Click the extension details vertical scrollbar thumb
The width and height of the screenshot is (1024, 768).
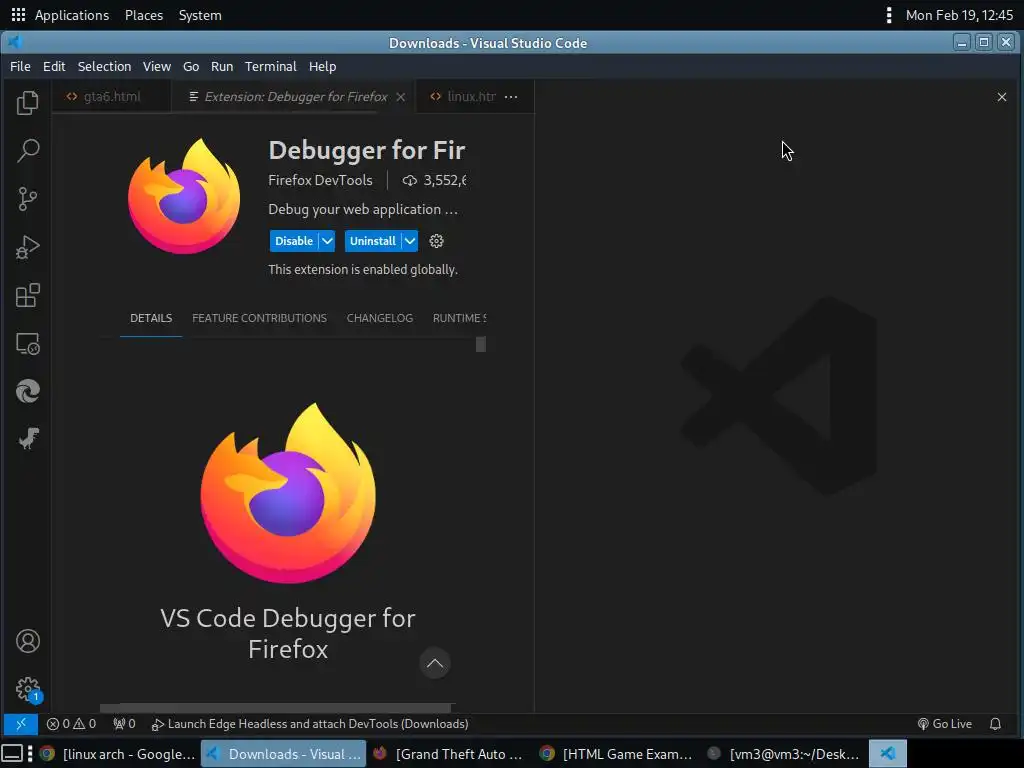481,344
